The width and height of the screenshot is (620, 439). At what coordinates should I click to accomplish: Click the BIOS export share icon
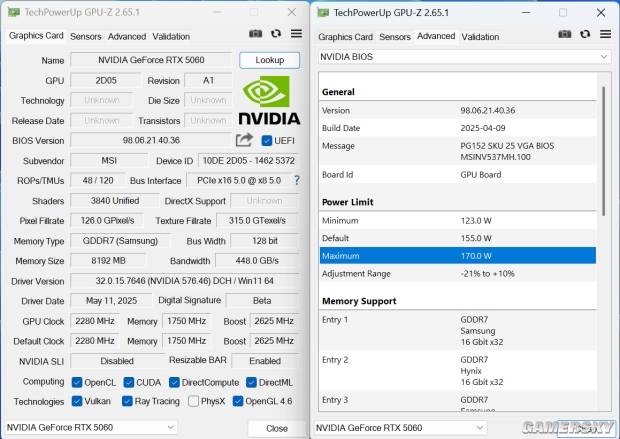tap(244, 140)
